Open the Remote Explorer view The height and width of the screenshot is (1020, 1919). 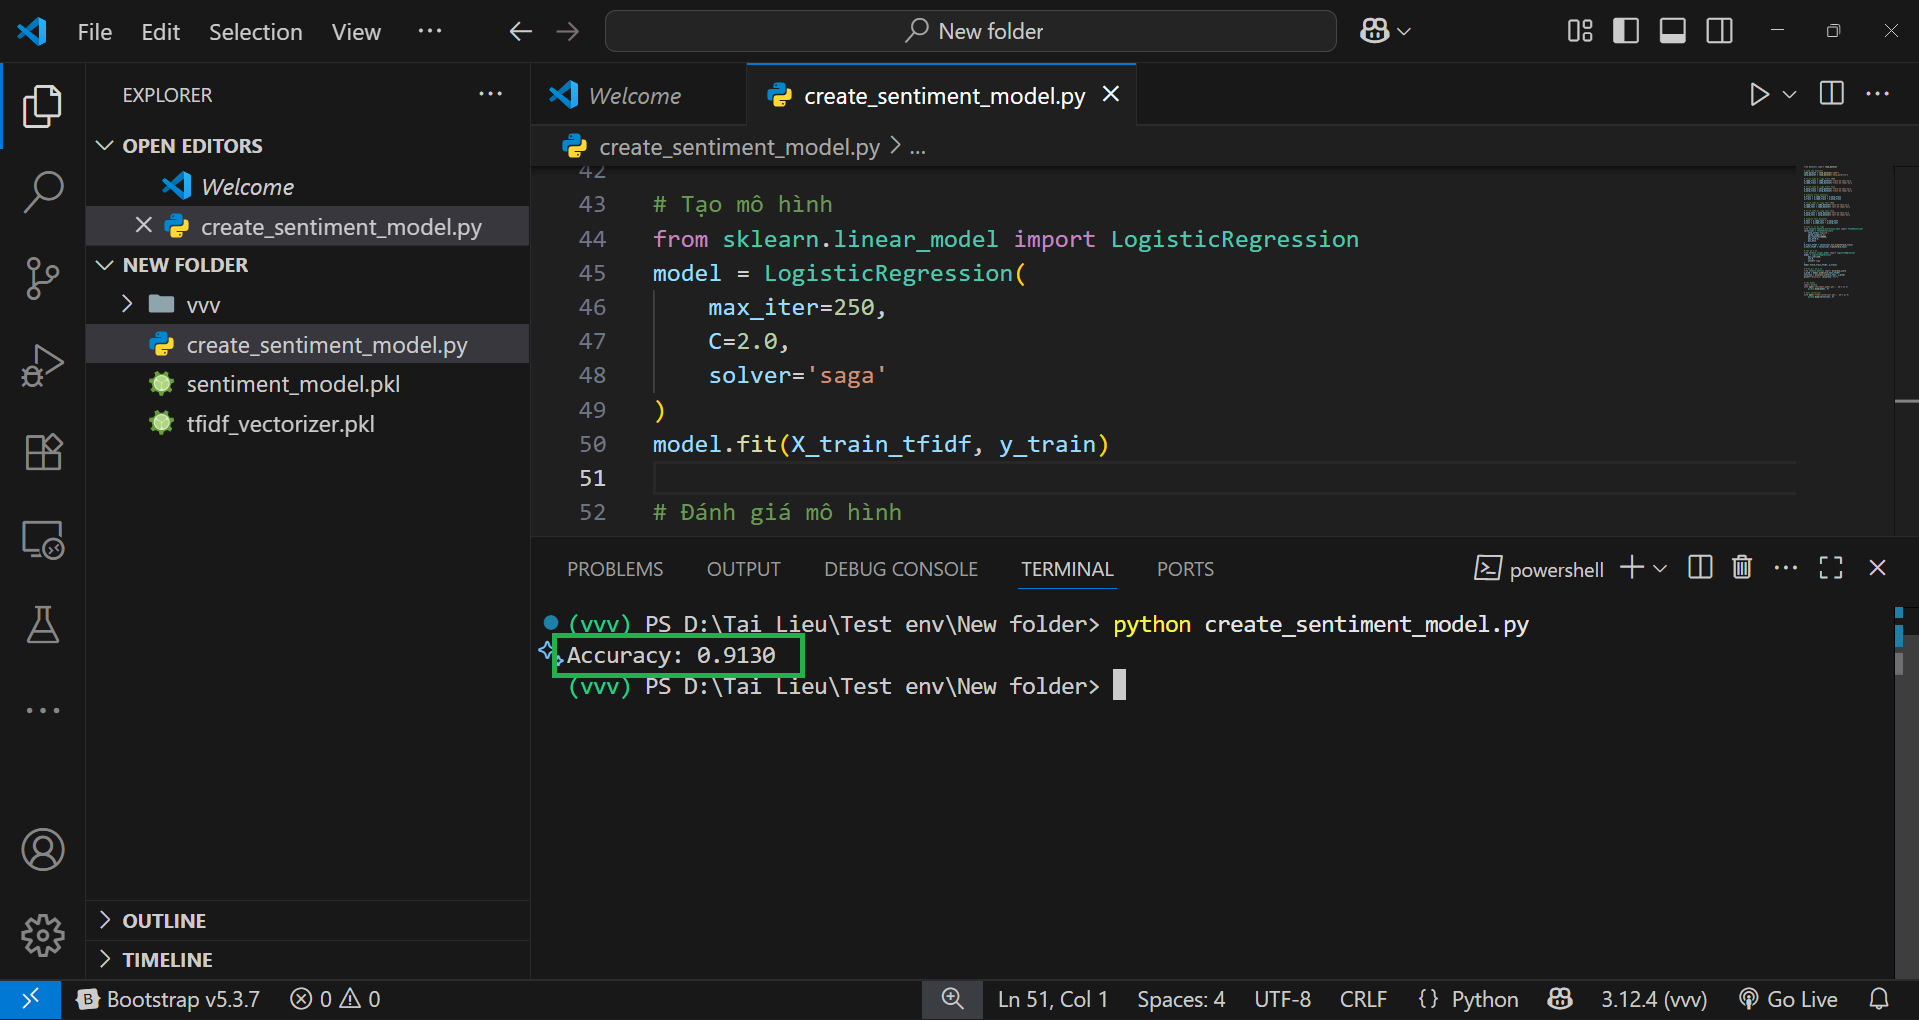point(43,540)
